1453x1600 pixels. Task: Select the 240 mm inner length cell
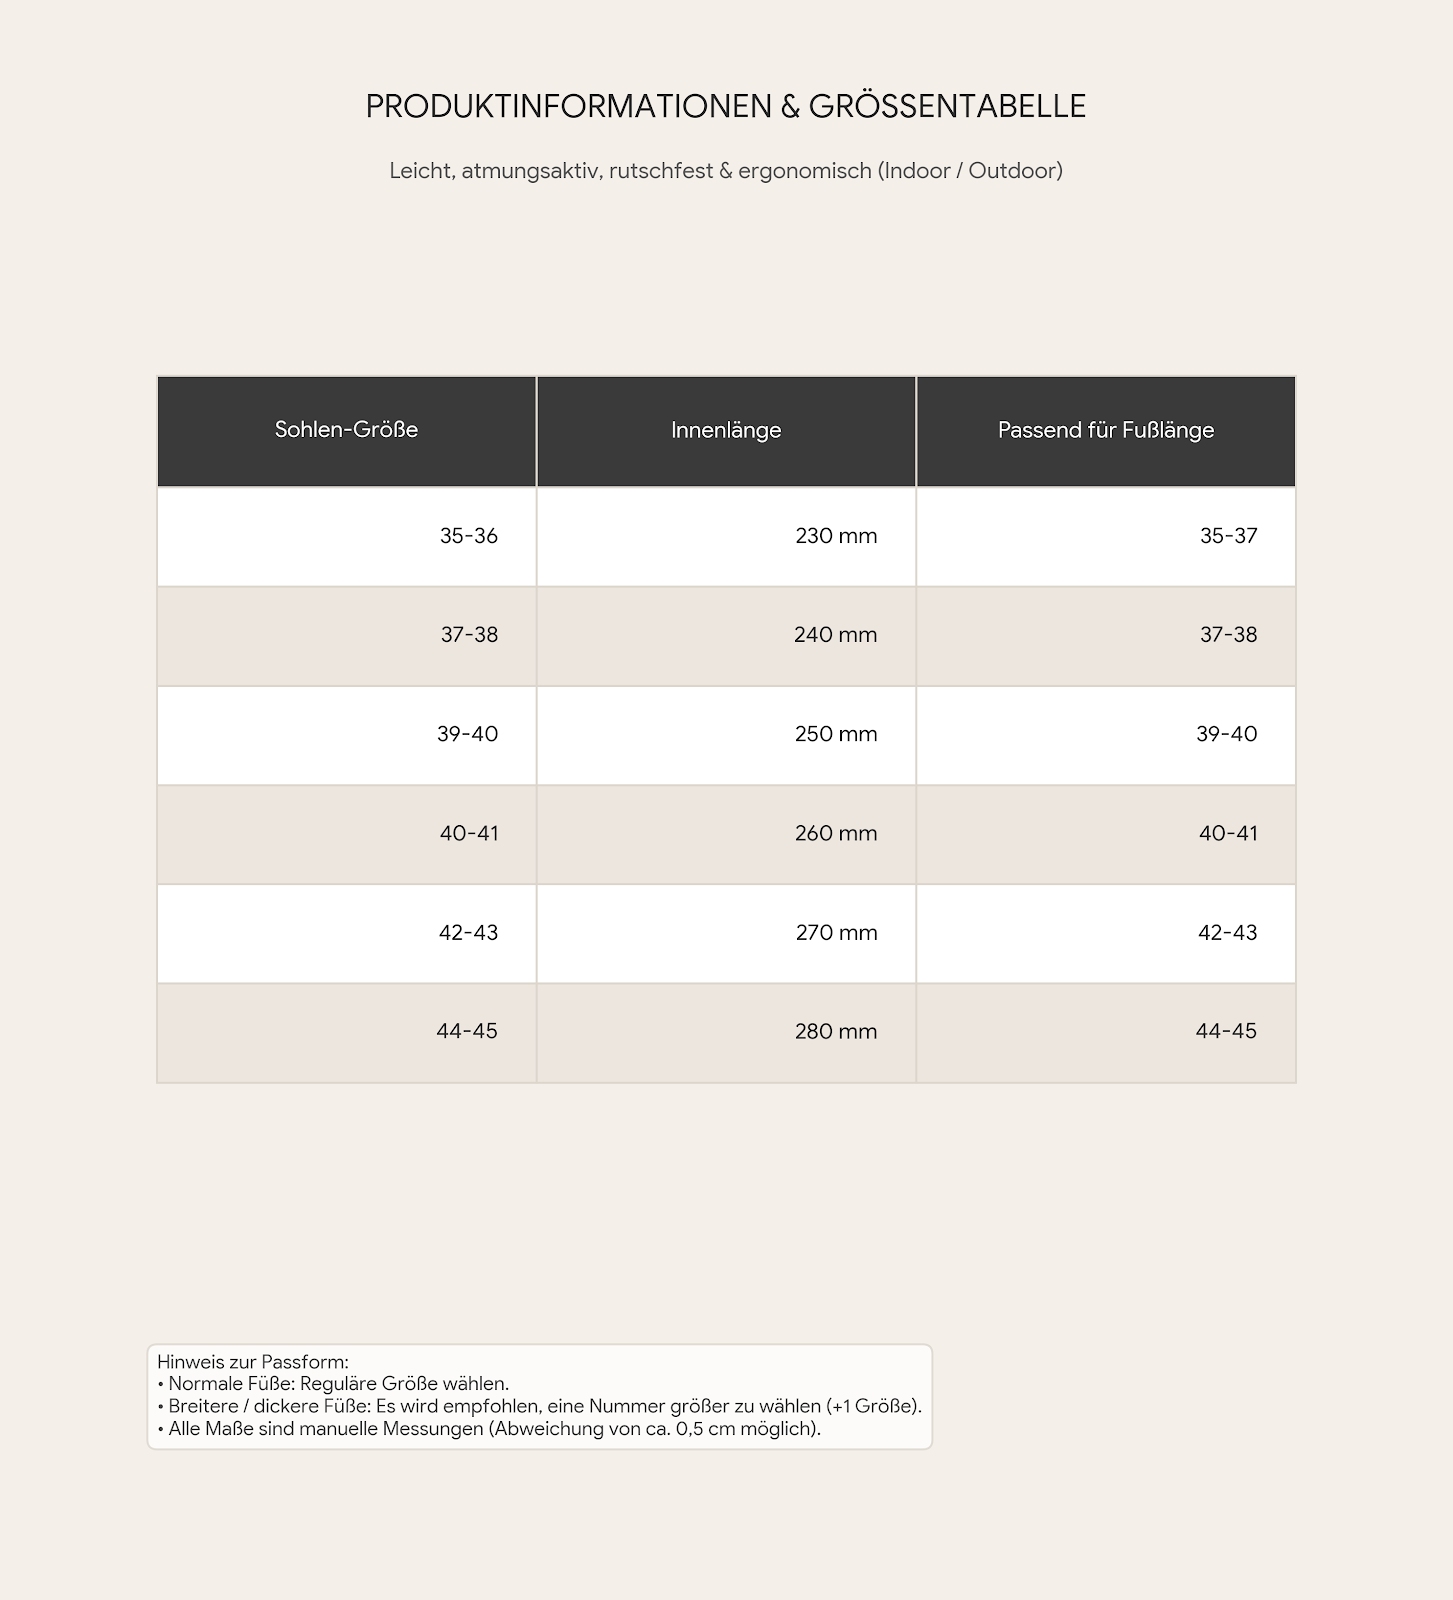(726, 635)
